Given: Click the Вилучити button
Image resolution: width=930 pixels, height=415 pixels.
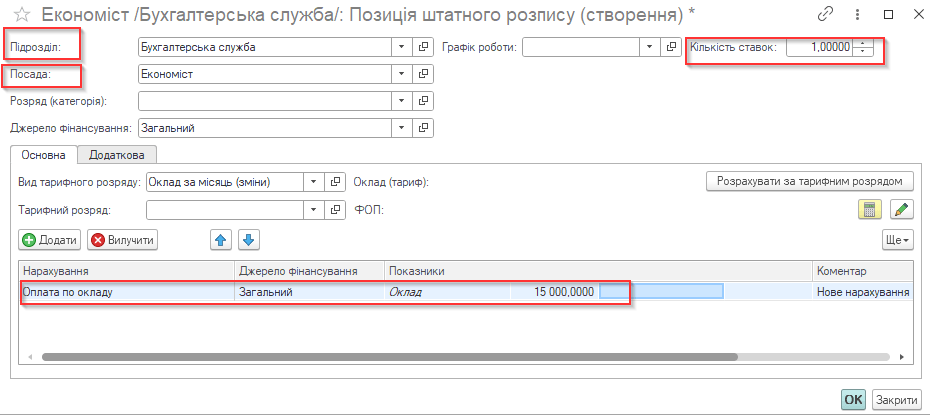Looking at the screenshot, I should [123, 240].
